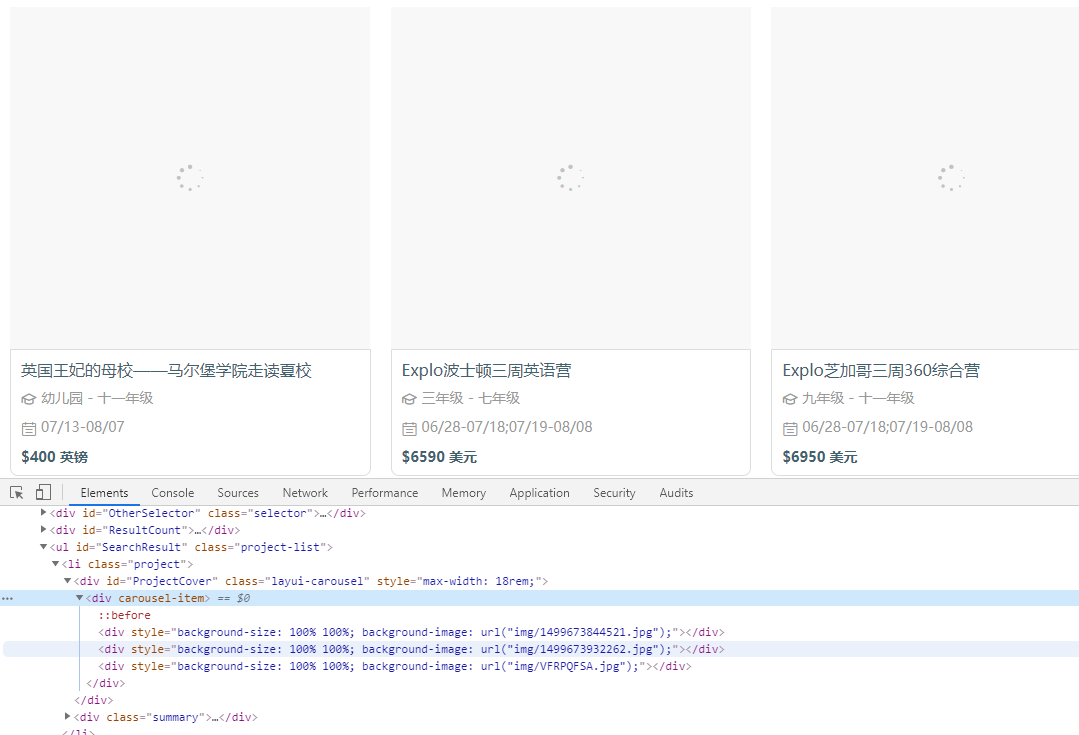The height and width of the screenshot is (735, 1079).
Task: Collapse the SearchResult ul node
Action: (x=43, y=547)
